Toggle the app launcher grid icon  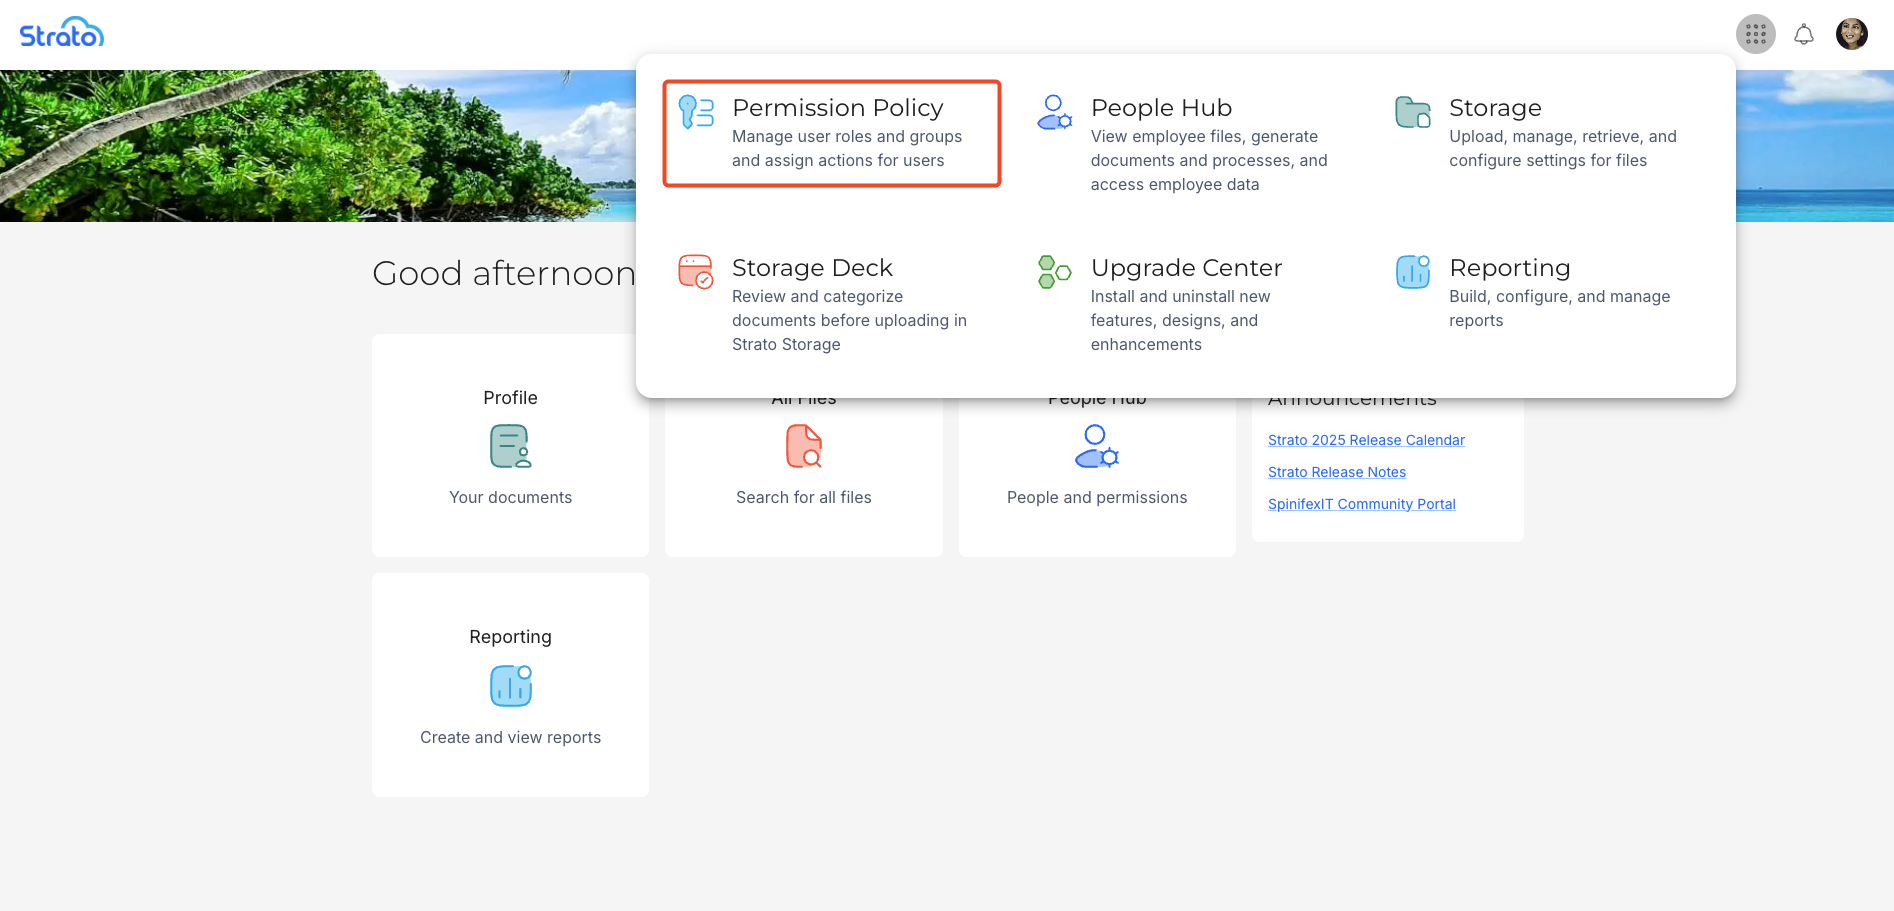tap(1755, 35)
